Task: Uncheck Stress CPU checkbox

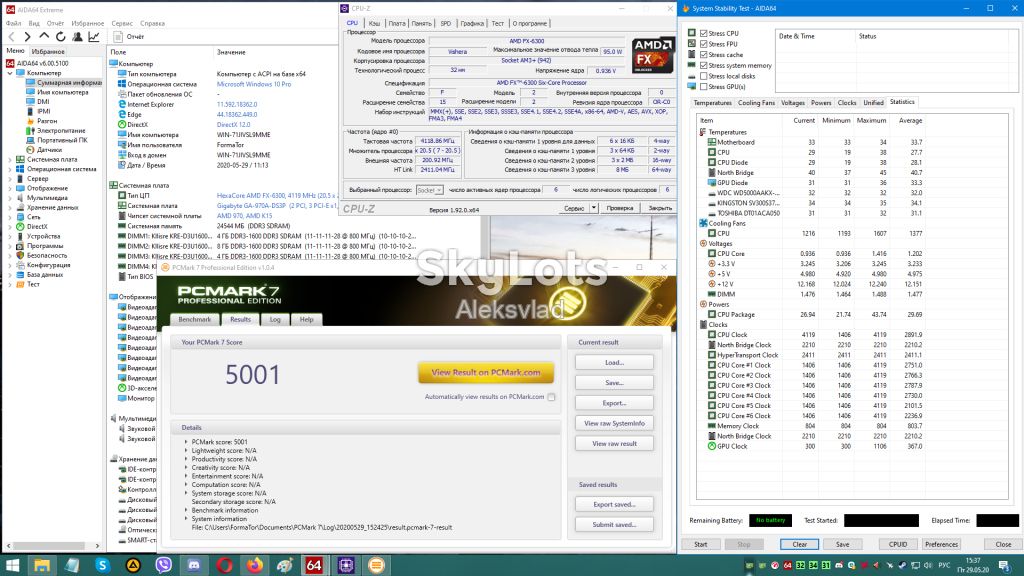Action: pyautogui.click(x=703, y=33)
